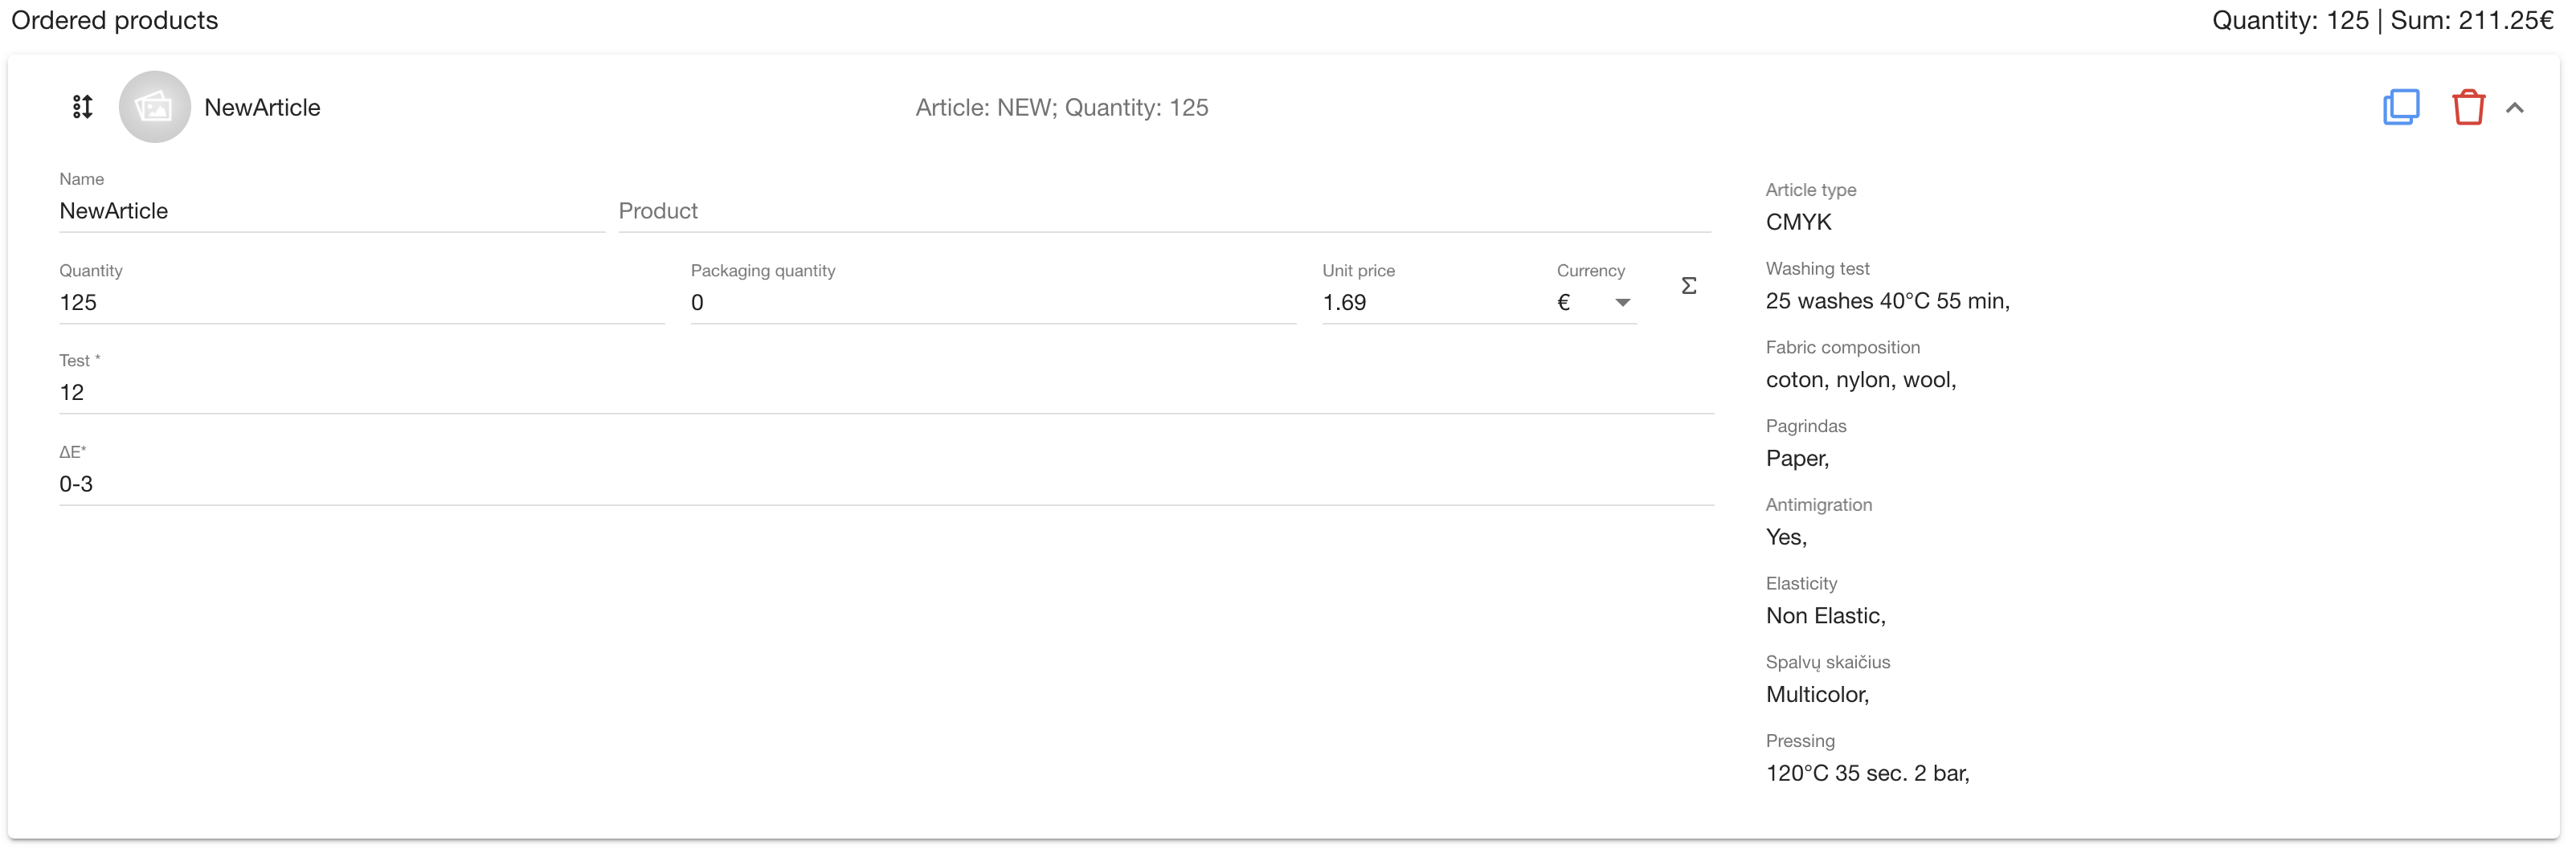Click the Name input field
The height and width of the screenshot is (853, 2576).
[330, 211]
